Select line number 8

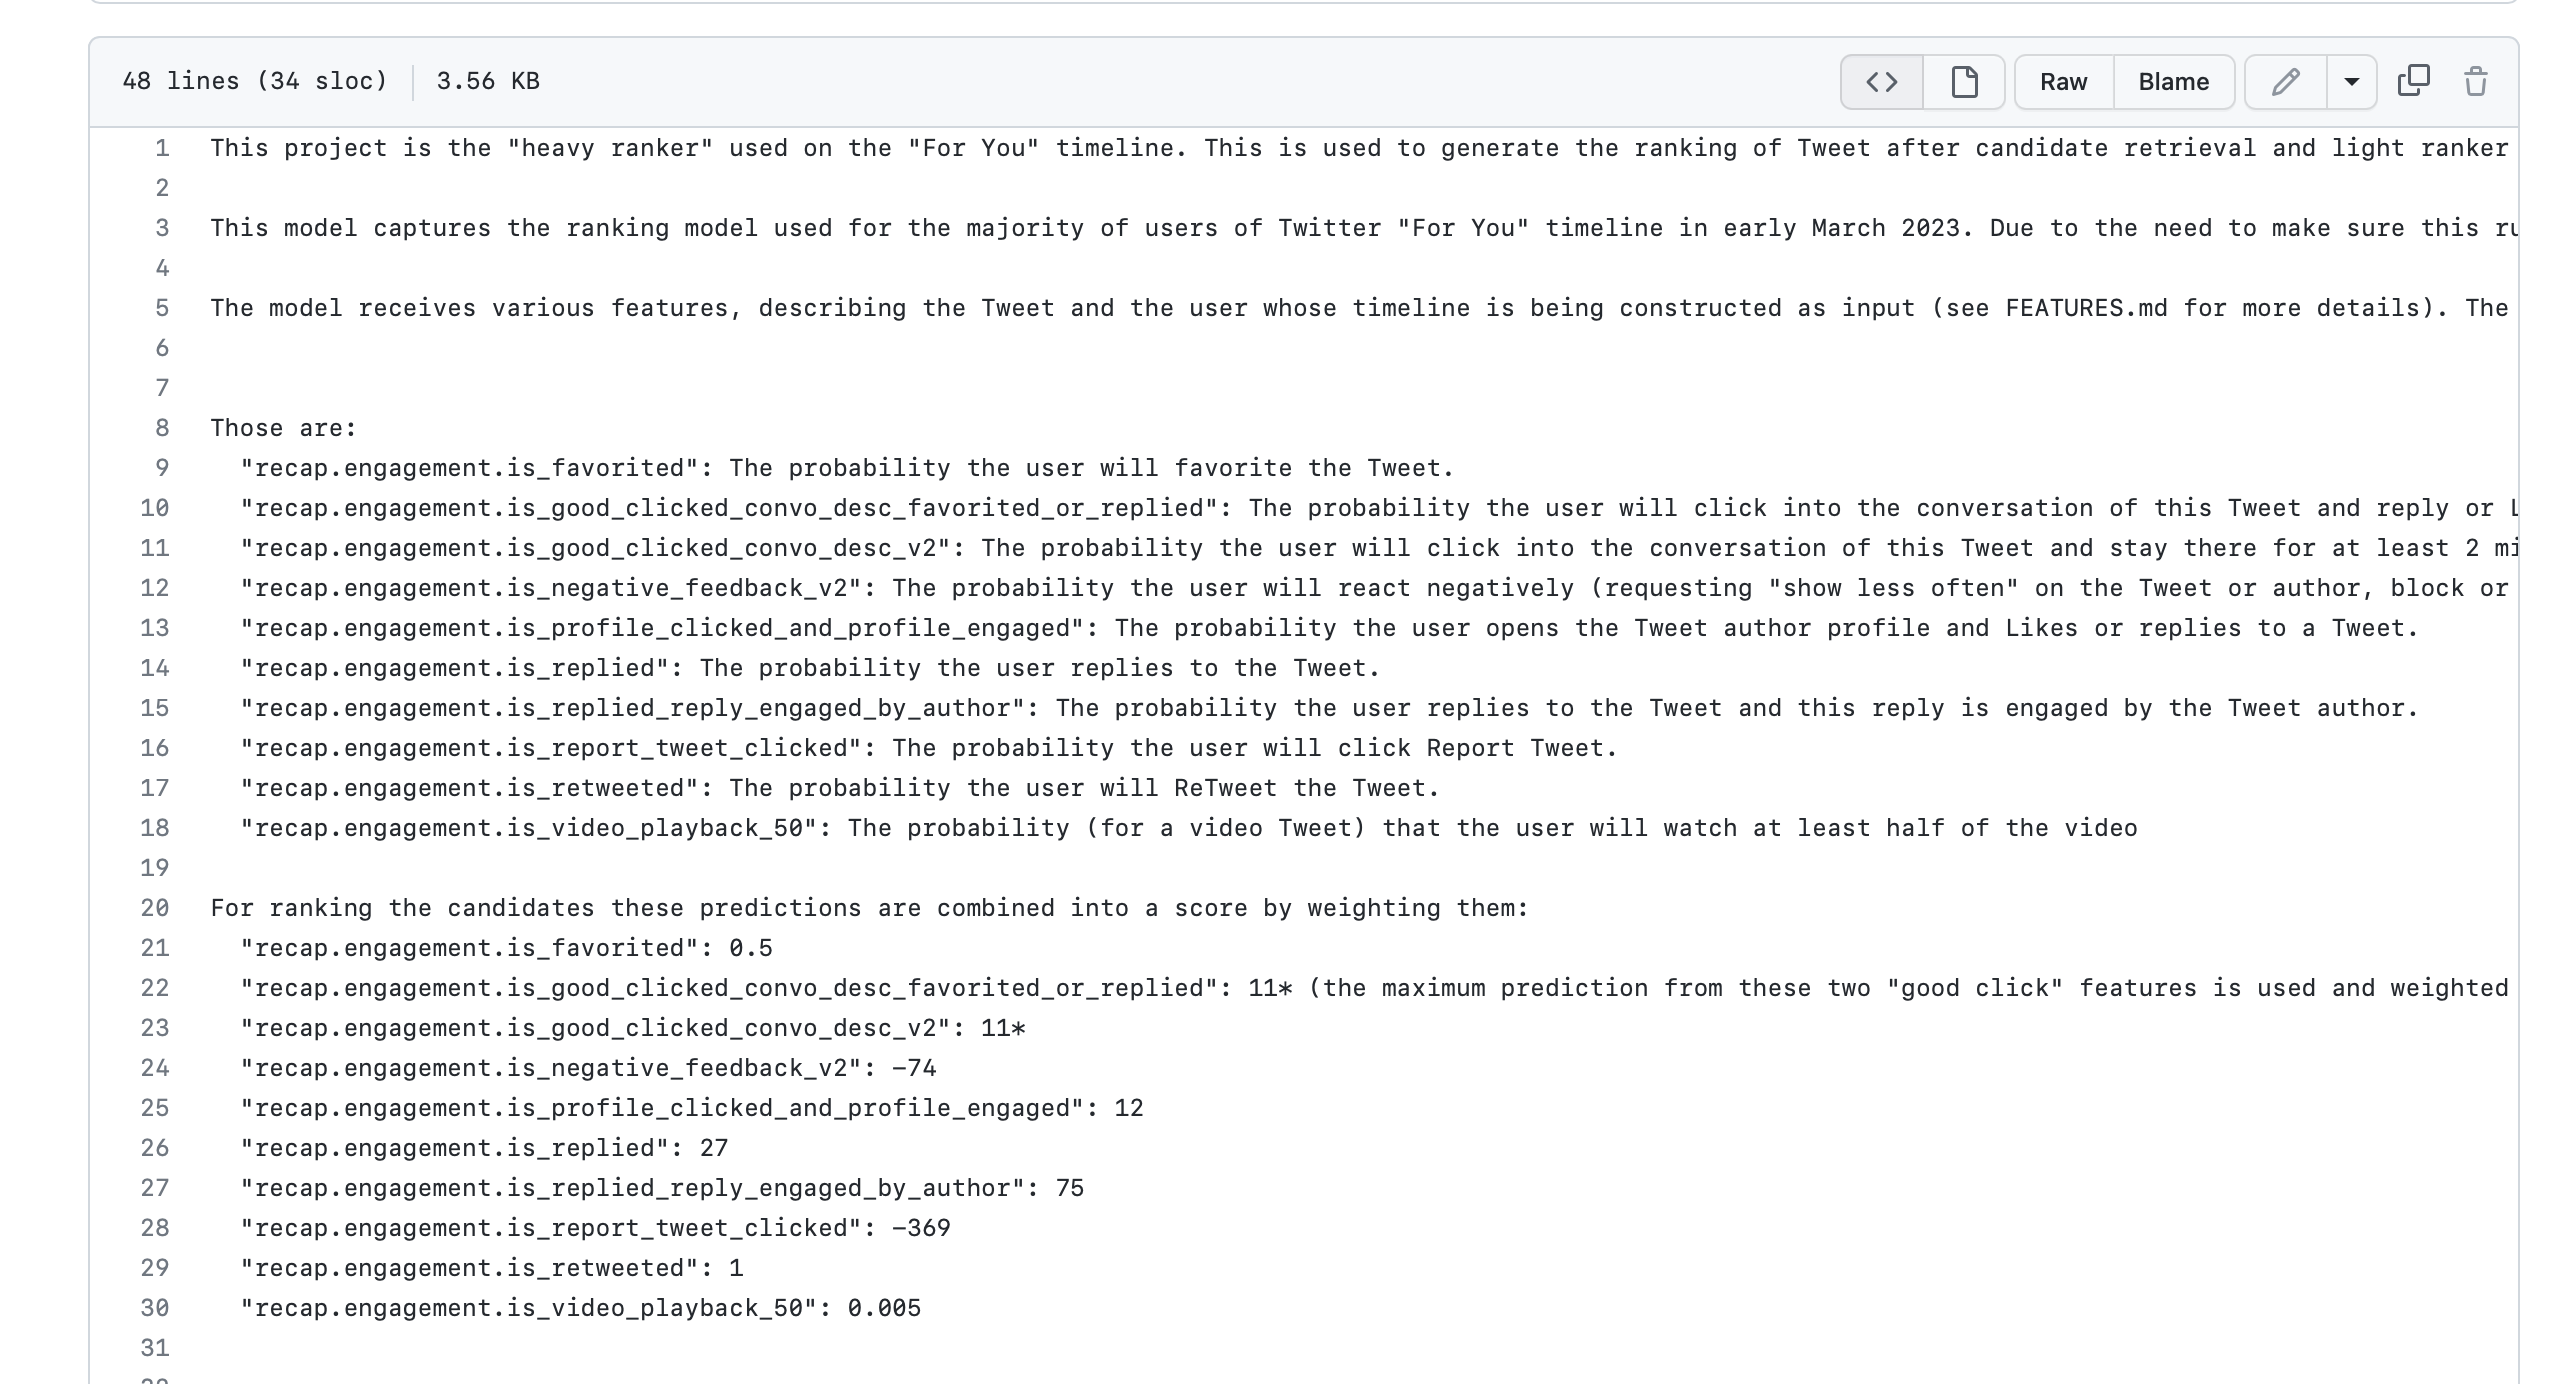click(162, 428)
